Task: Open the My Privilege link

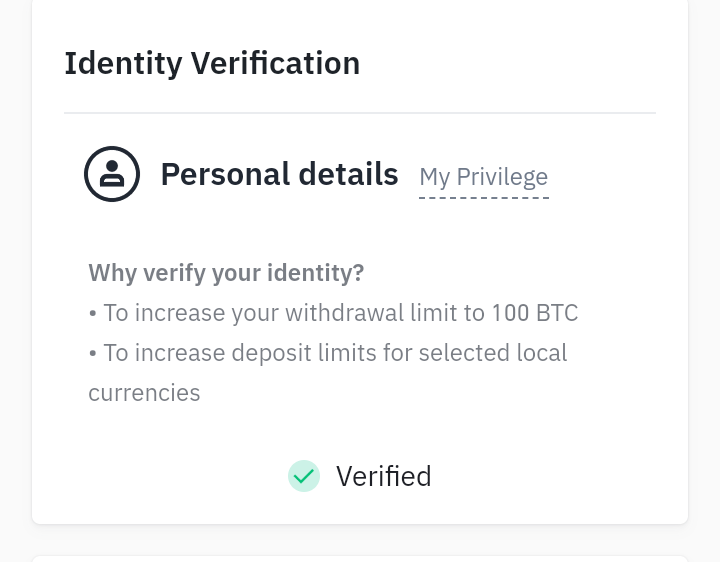Action: point(483,177)
